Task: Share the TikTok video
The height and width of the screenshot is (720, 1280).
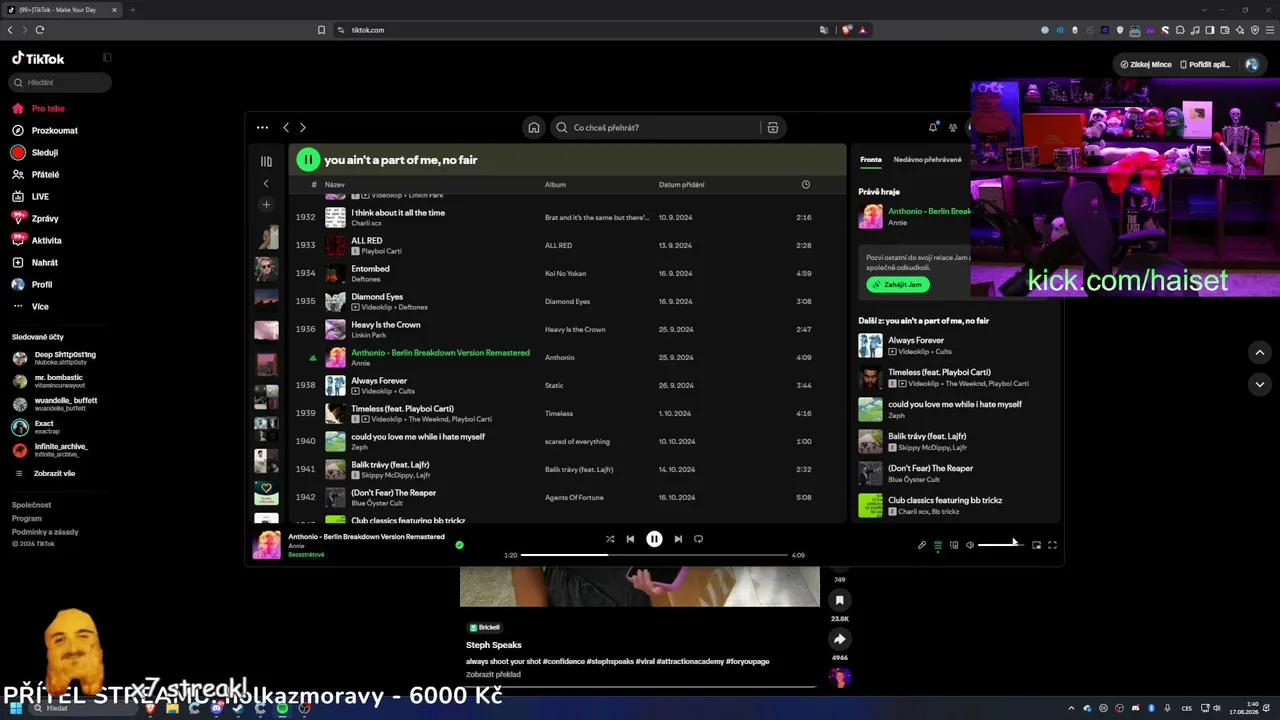Action: point(839,639)
